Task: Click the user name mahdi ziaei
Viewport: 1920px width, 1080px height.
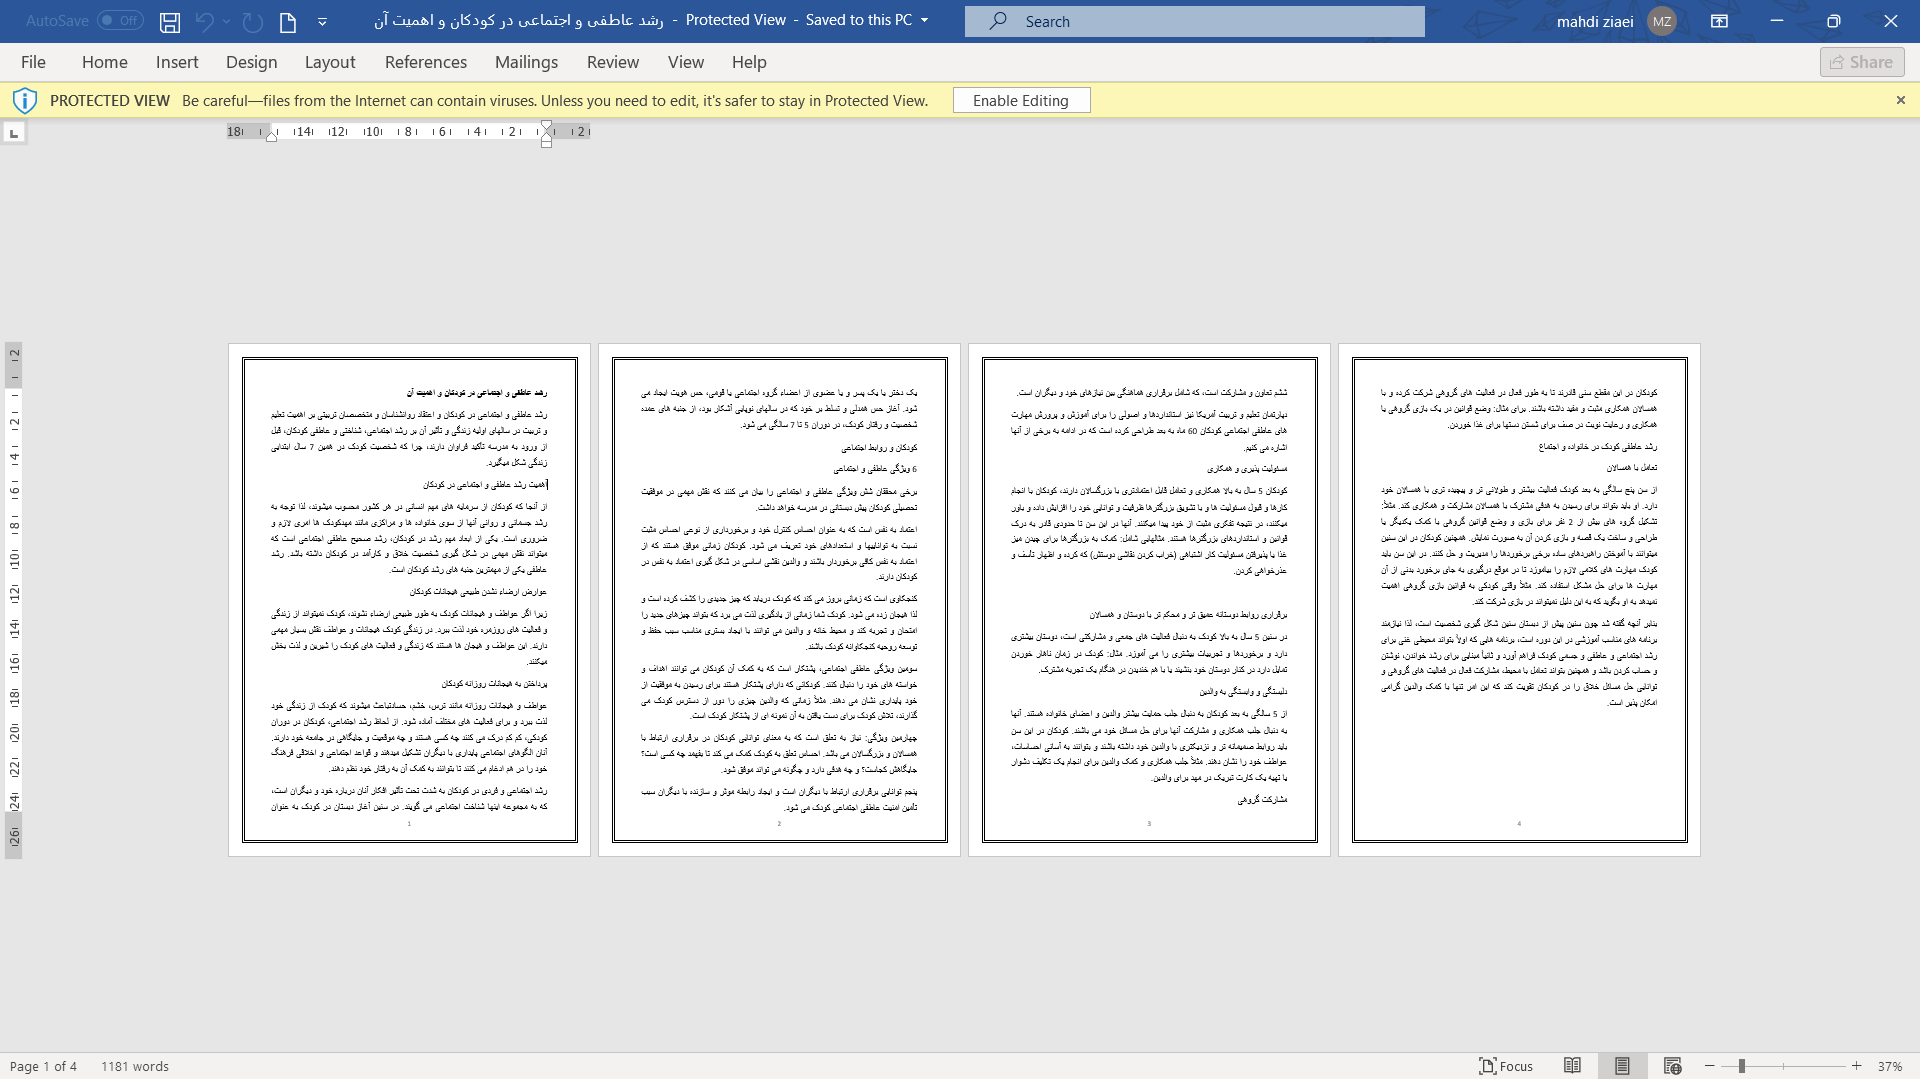Action: (1595, 21)
